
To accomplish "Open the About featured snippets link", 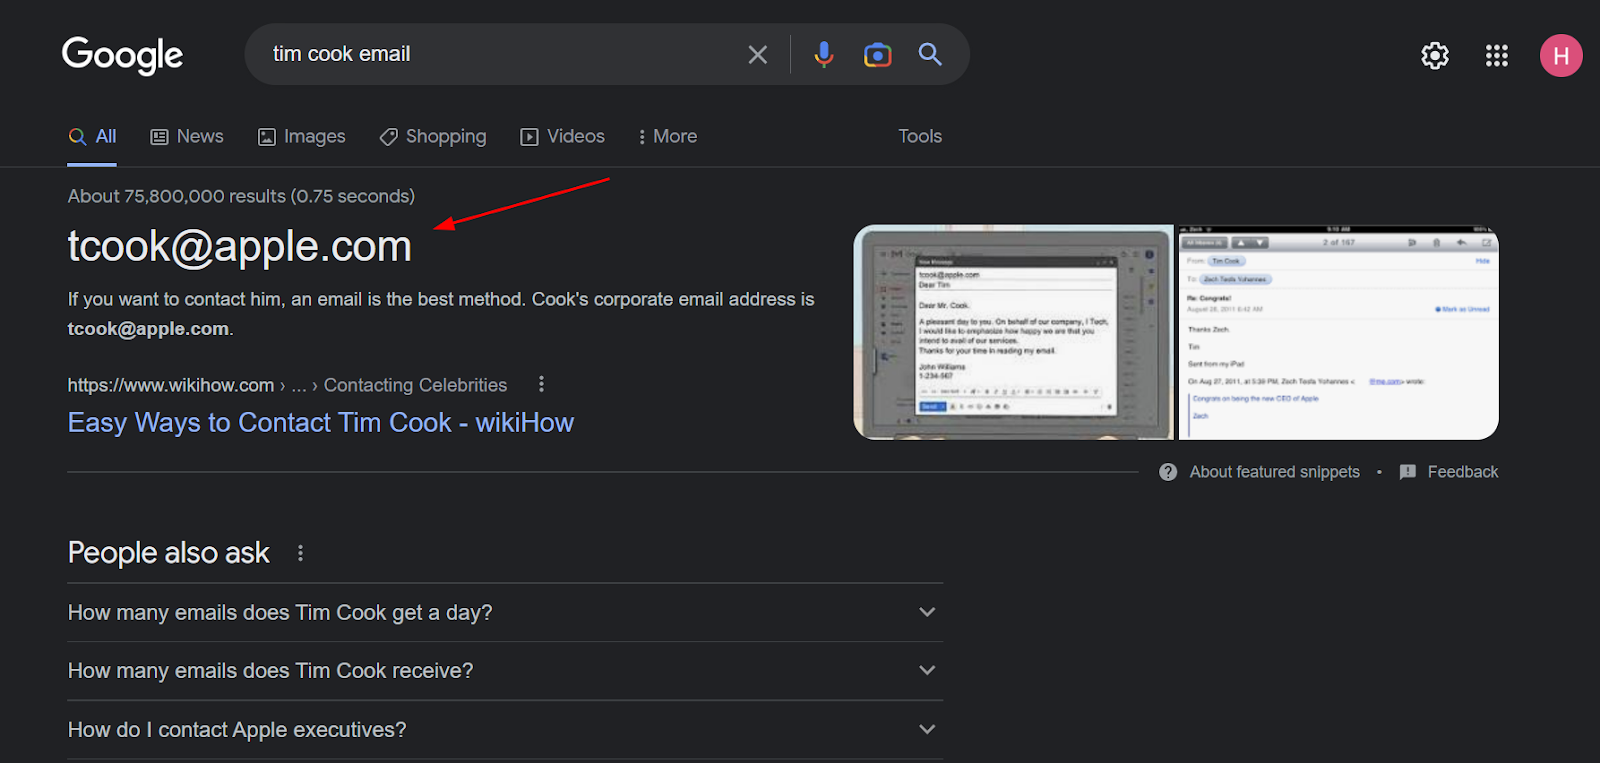I will tap(1275, 472).
